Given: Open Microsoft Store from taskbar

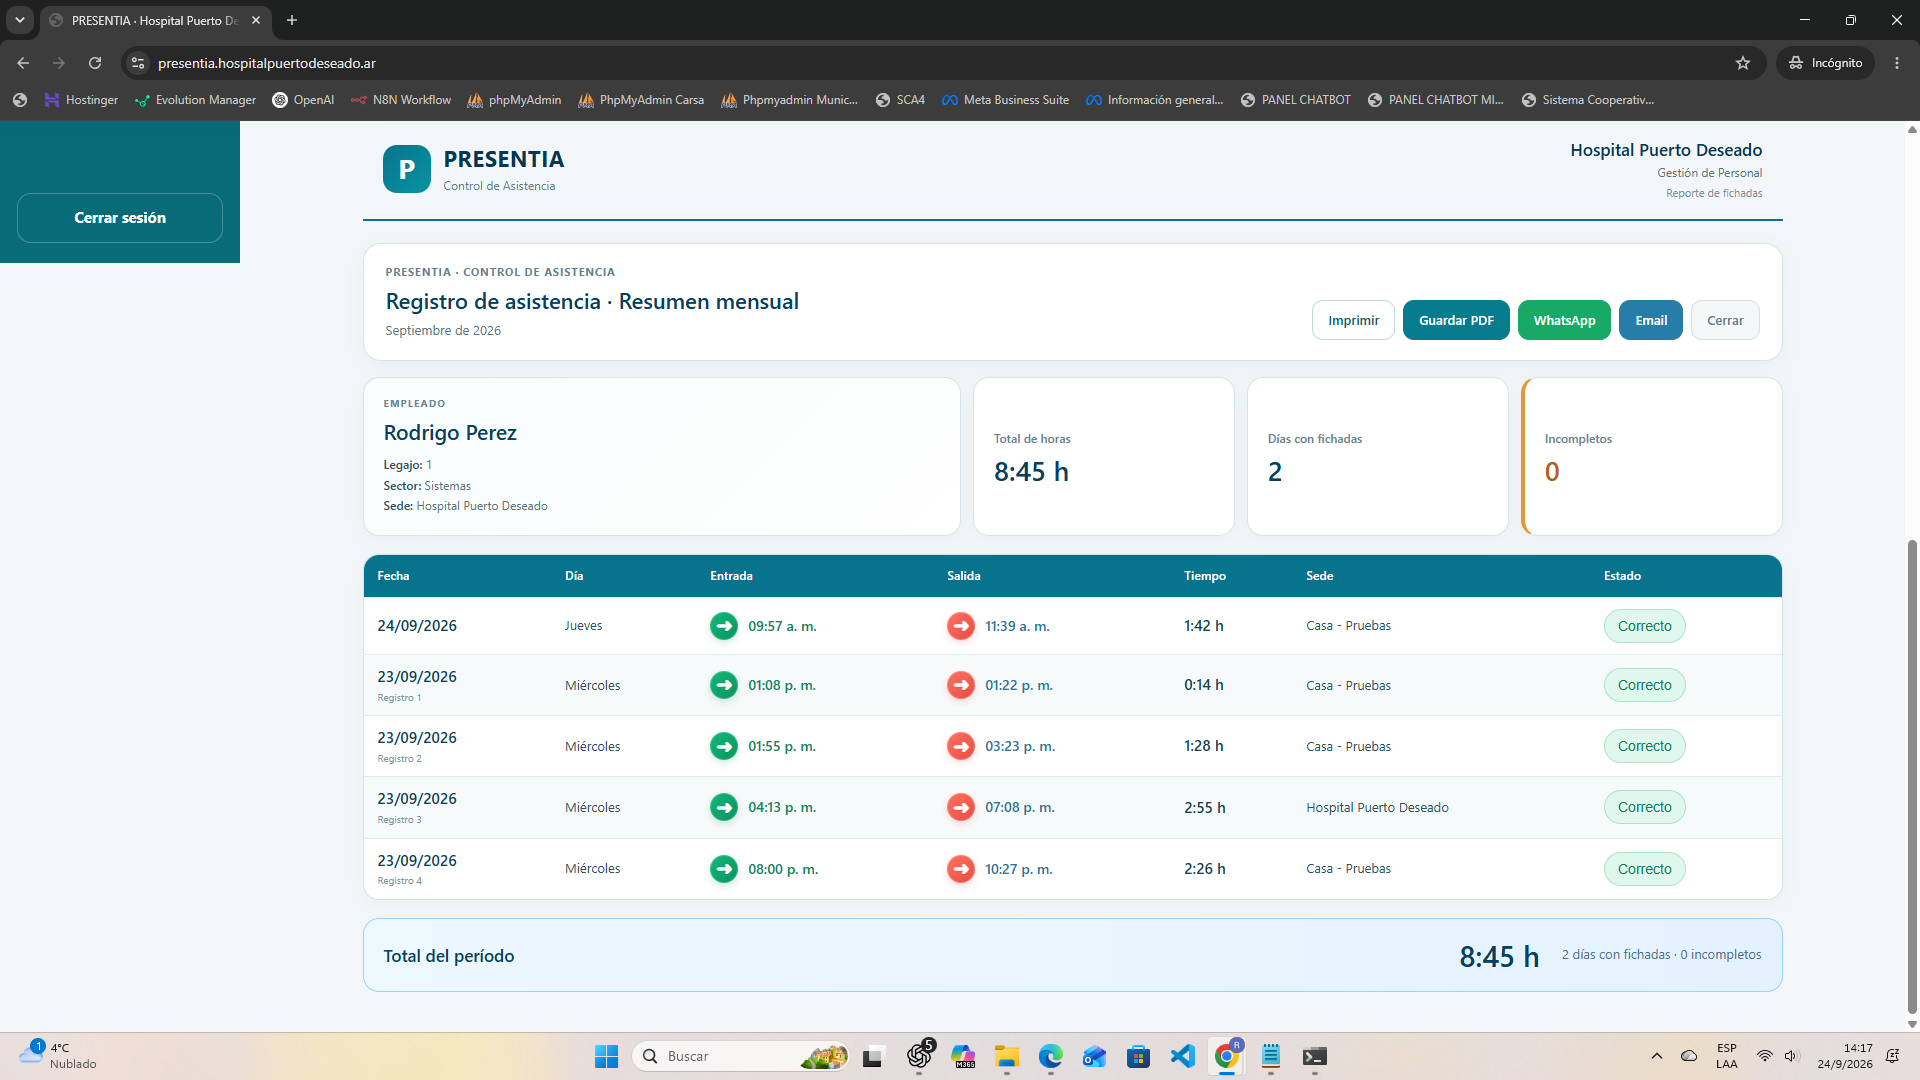Looking at the screenshot, I should point(1138,1056).
